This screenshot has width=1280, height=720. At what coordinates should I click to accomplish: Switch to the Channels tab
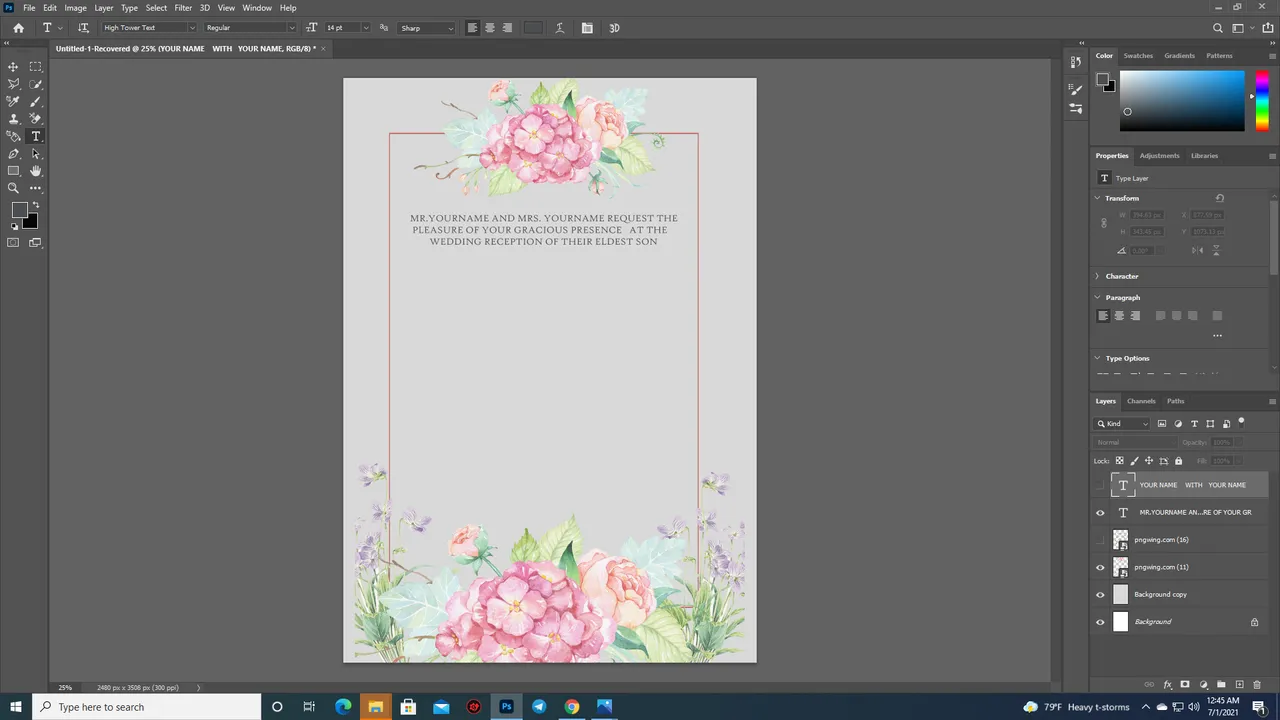point(1141,401)
